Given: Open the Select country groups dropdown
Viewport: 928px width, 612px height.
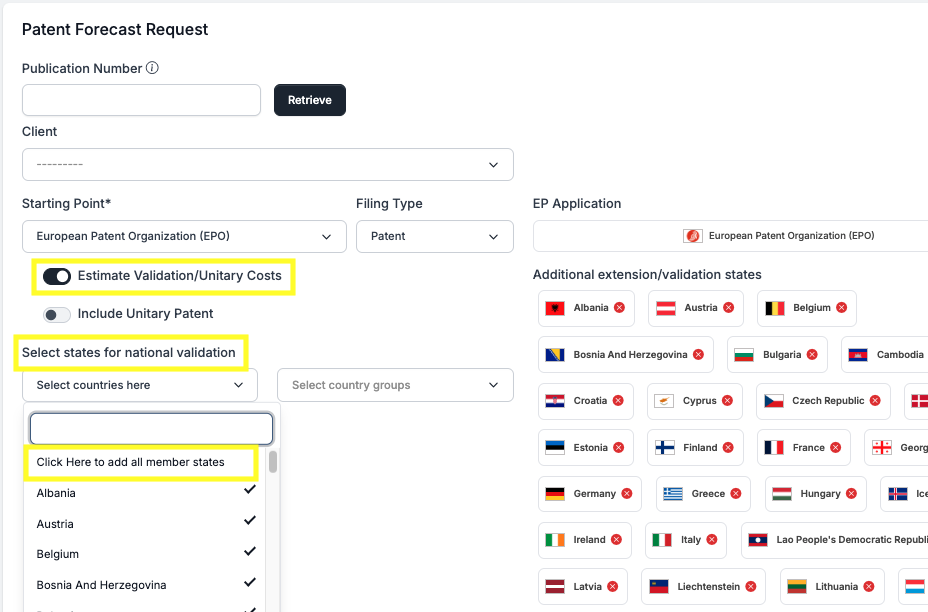Looking at the screenshot, I should (x=395, y=385).
